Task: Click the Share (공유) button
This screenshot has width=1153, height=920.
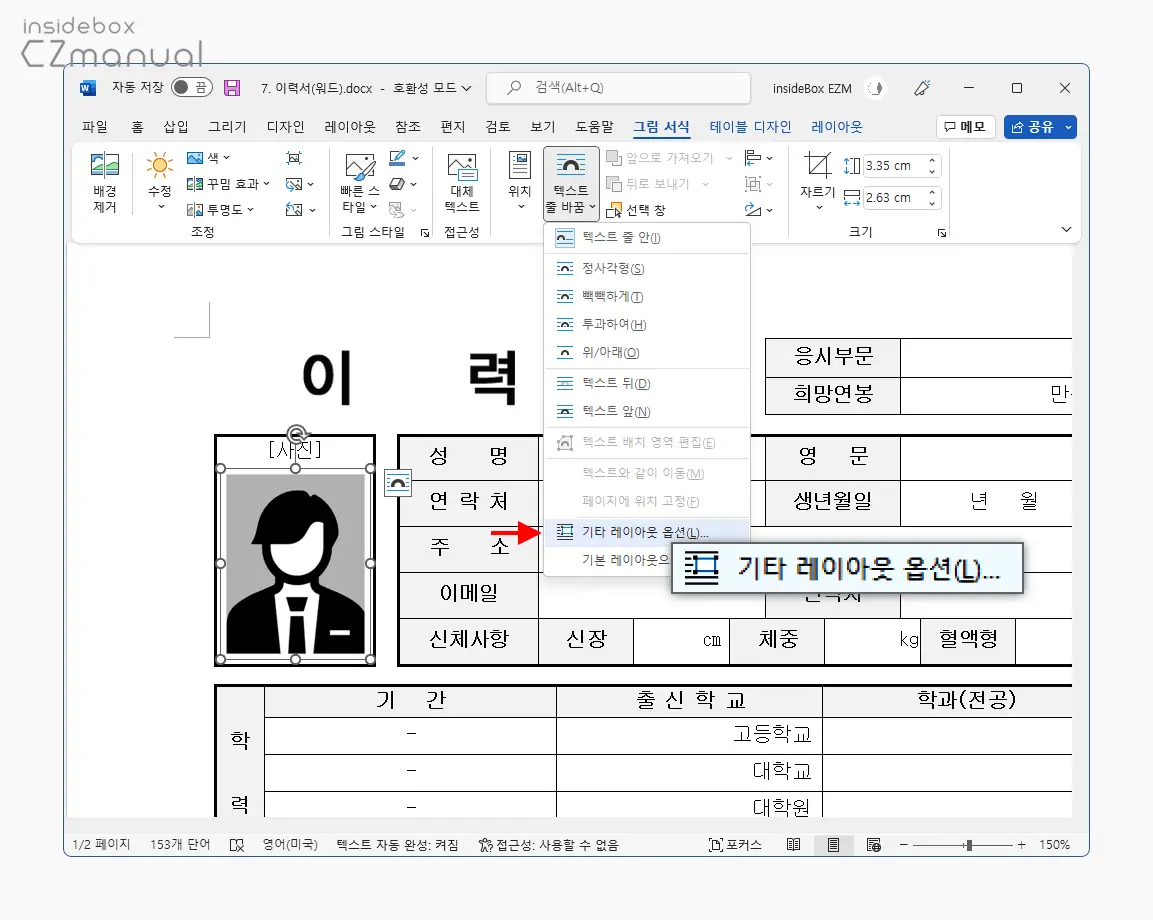Action: 1032,127
